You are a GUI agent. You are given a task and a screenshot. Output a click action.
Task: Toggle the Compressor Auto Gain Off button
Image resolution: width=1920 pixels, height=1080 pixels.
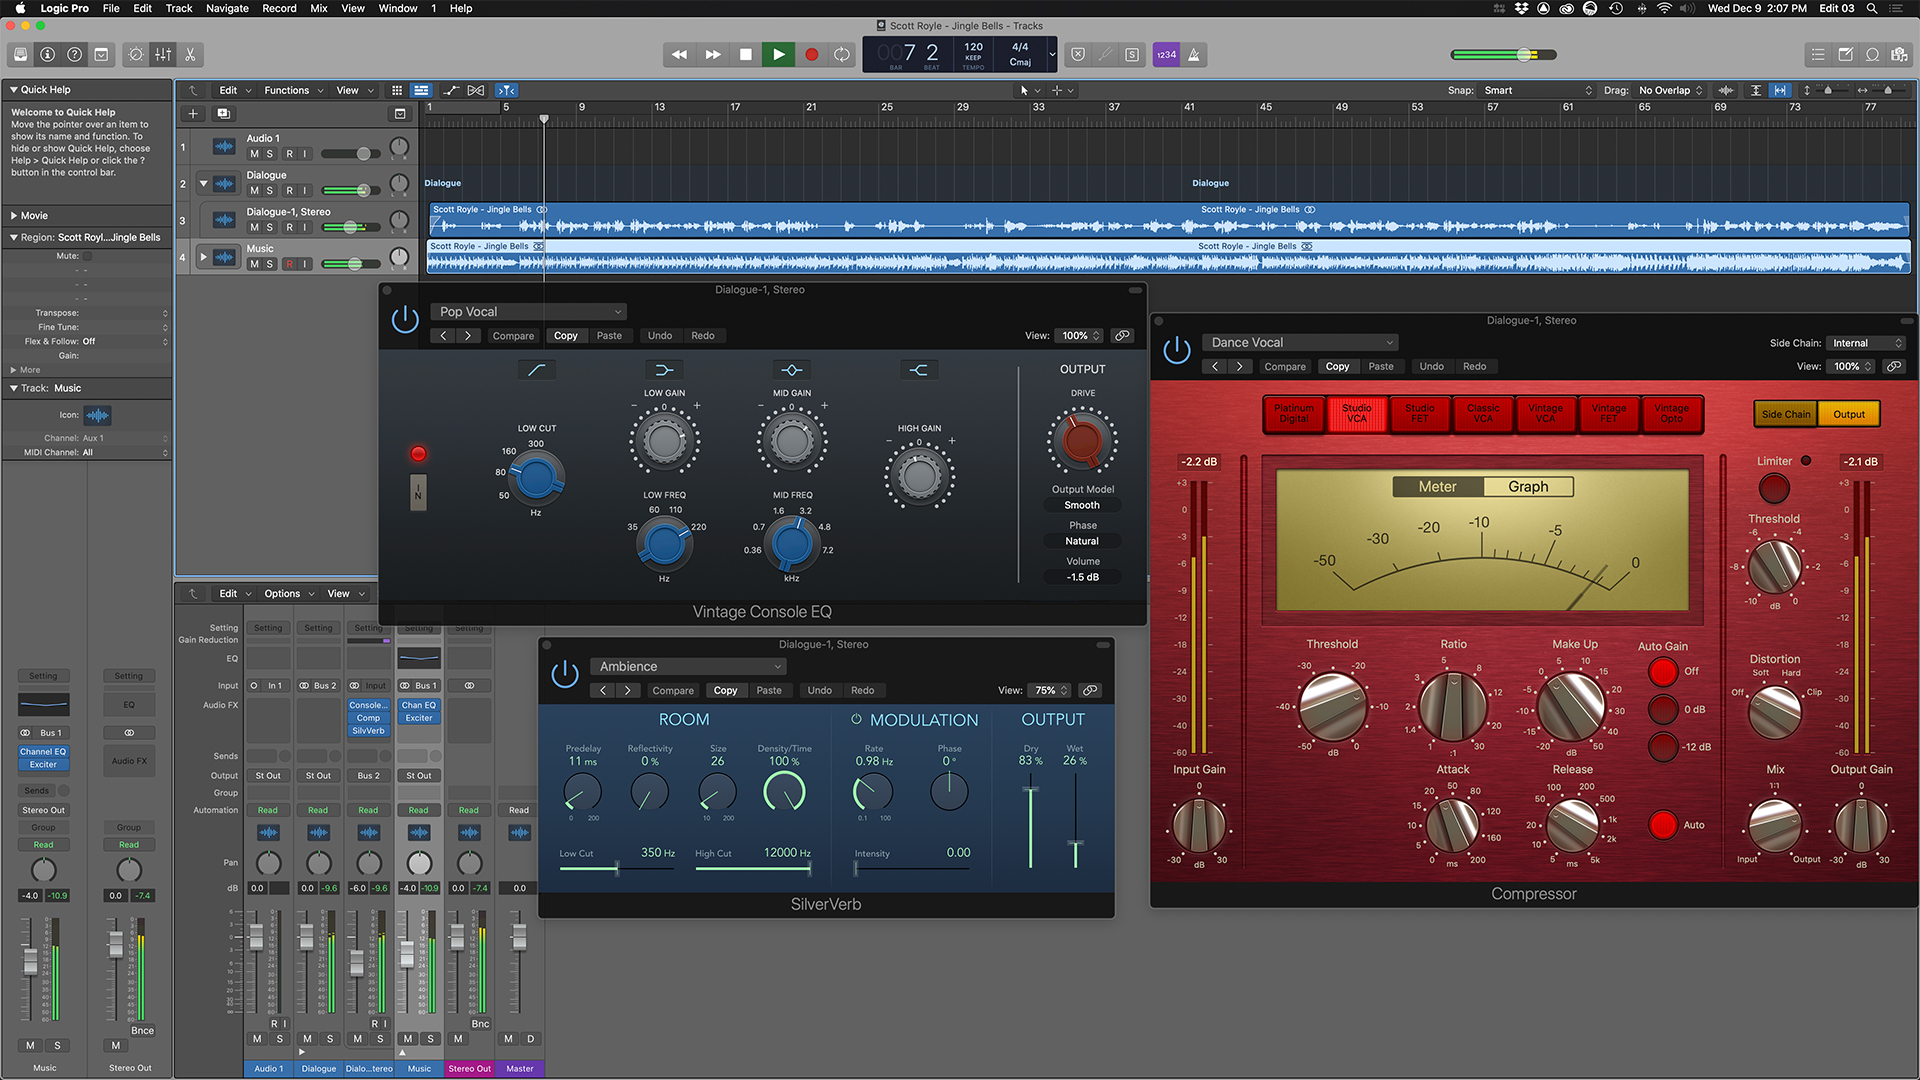1663,672
